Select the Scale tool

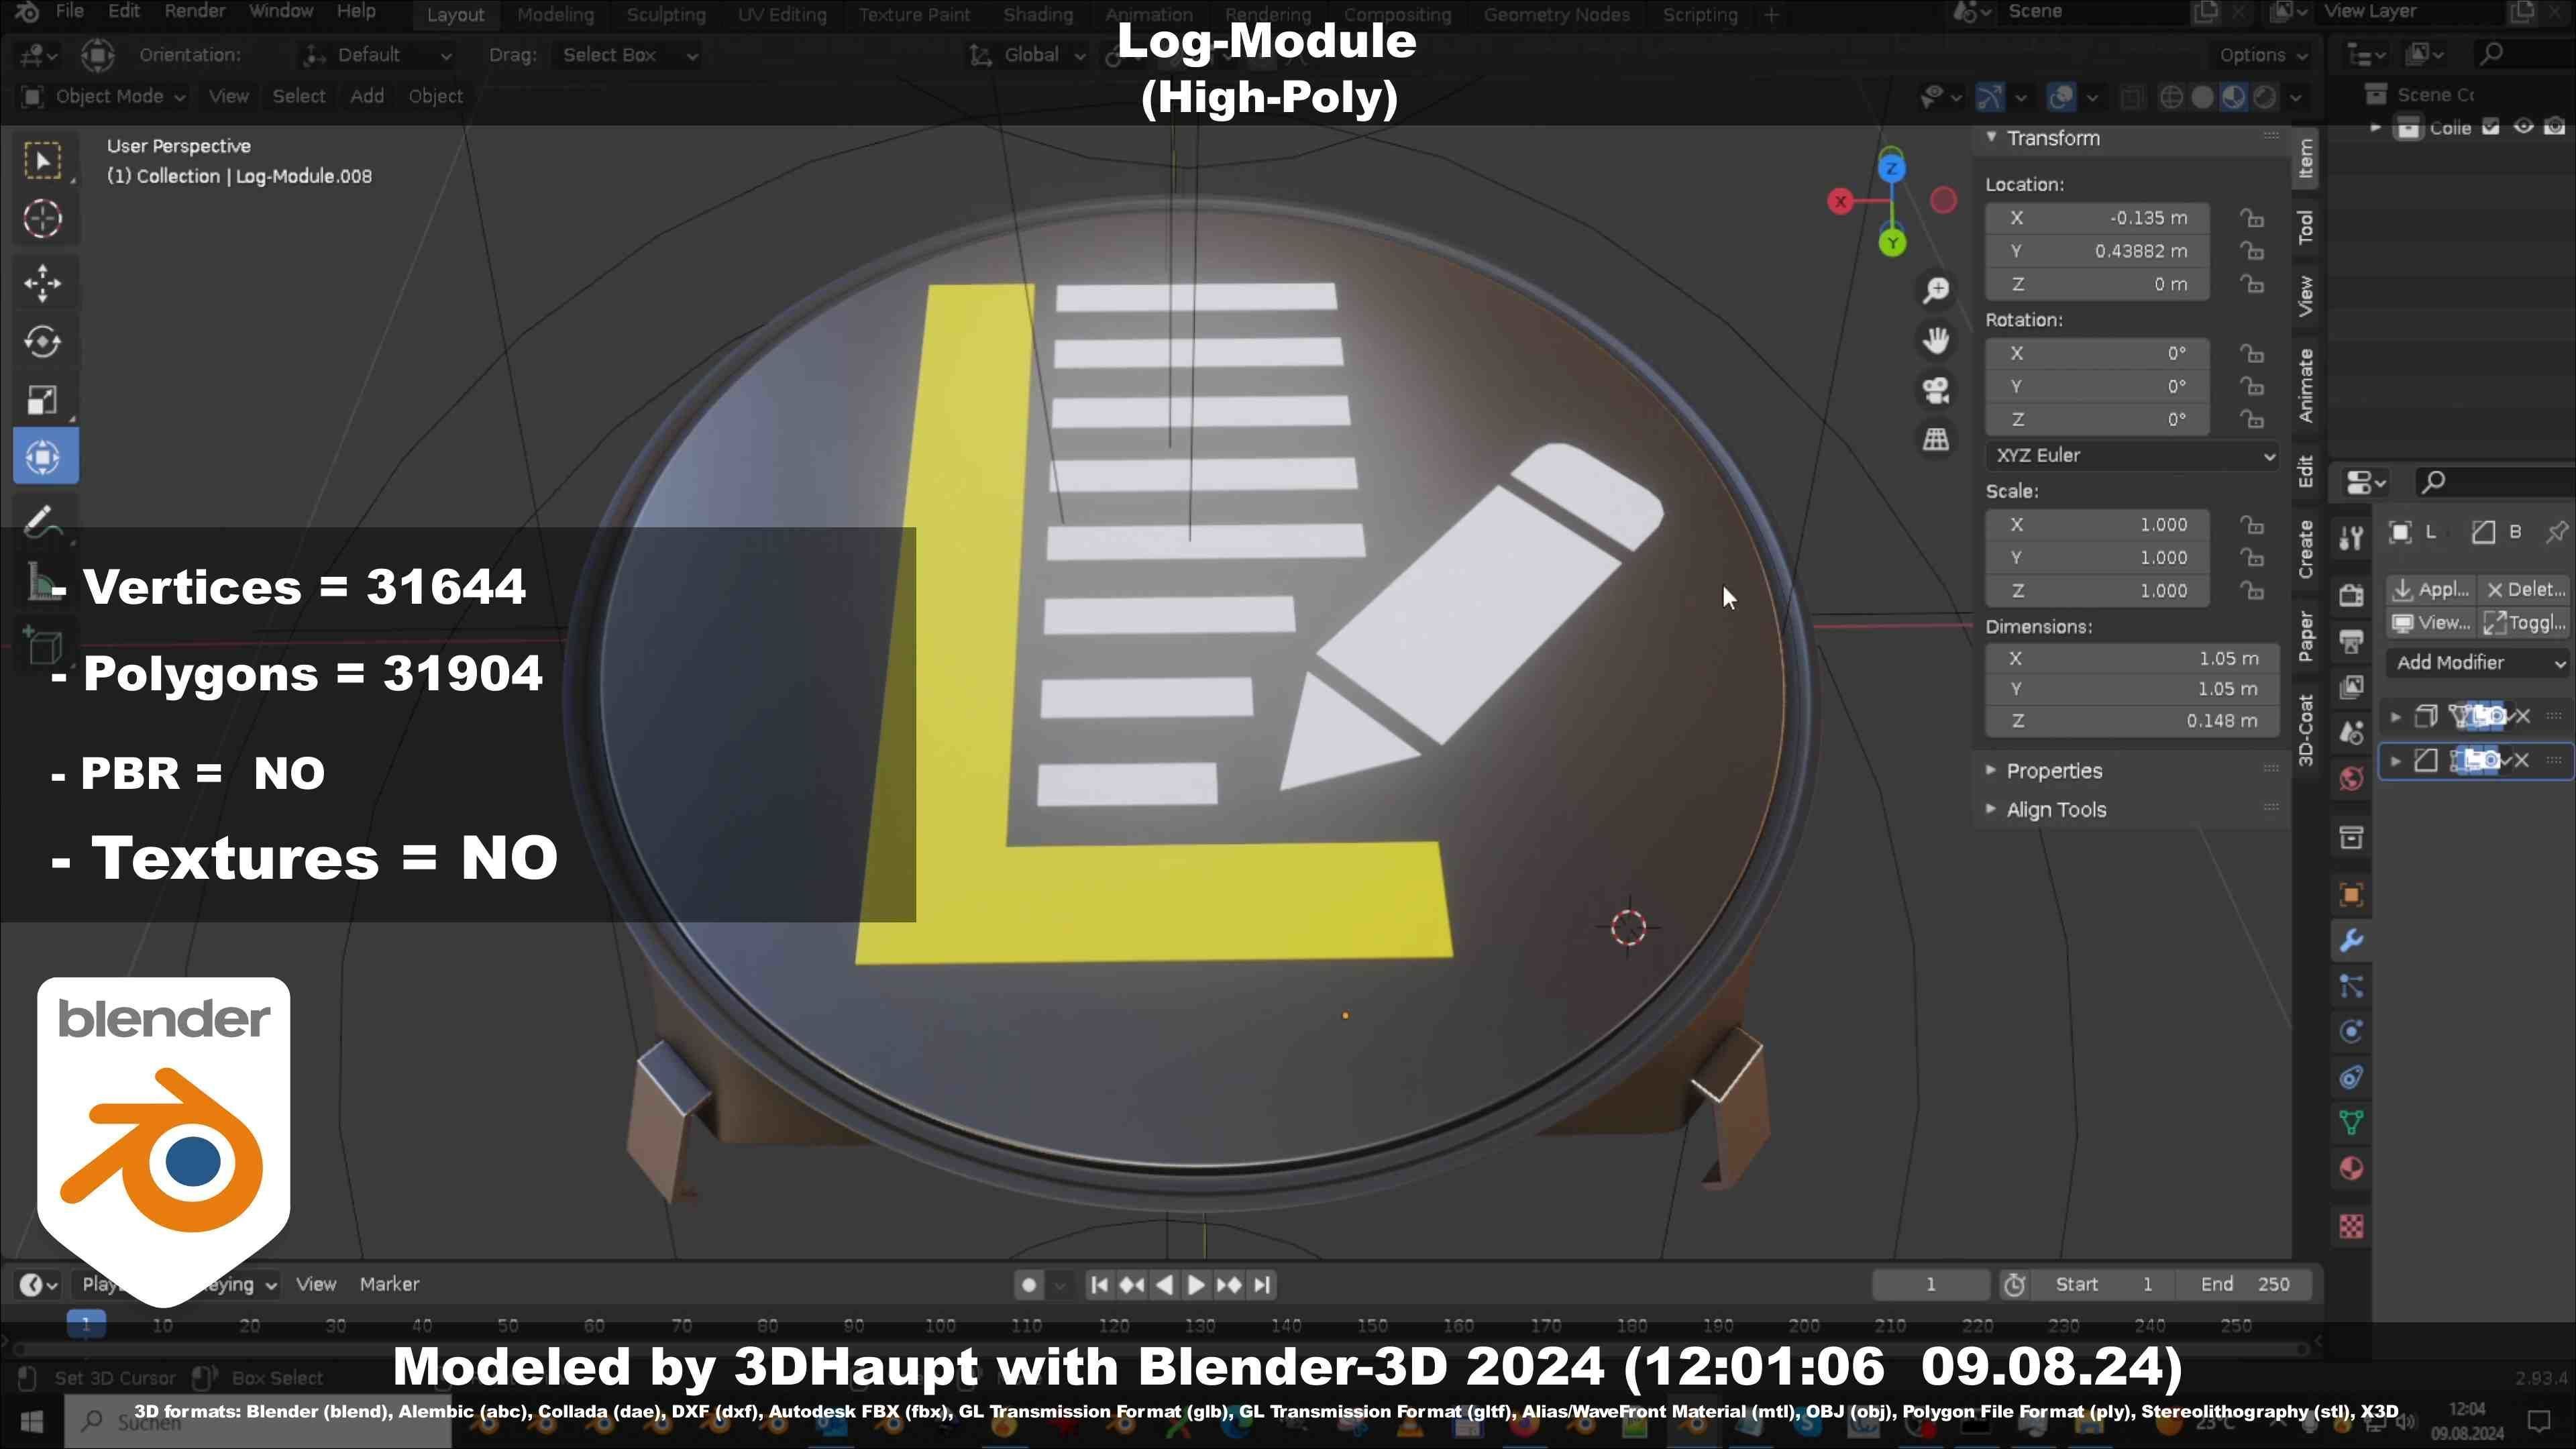pos(43,400)
